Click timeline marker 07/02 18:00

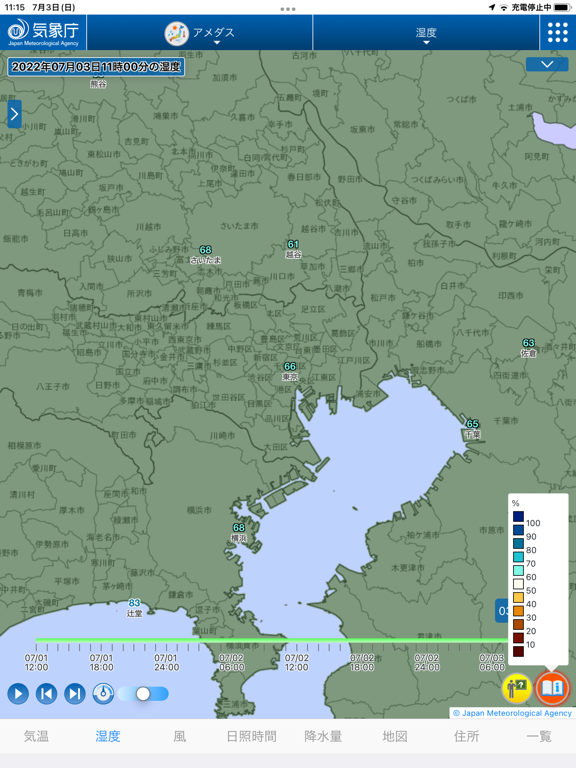(362, 662)
